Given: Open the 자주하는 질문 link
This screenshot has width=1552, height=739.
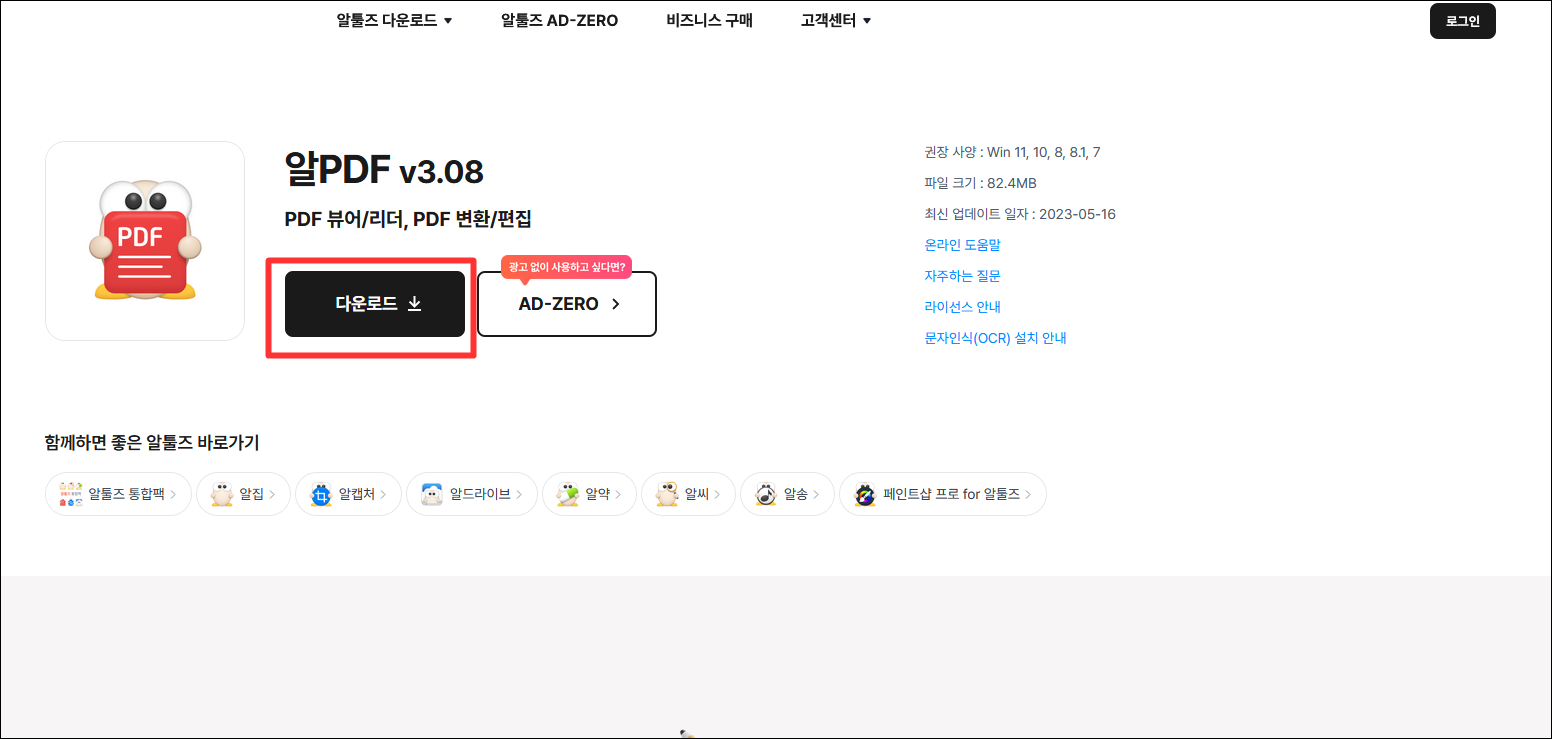Looking at the screenshot, I should point(962,276).
